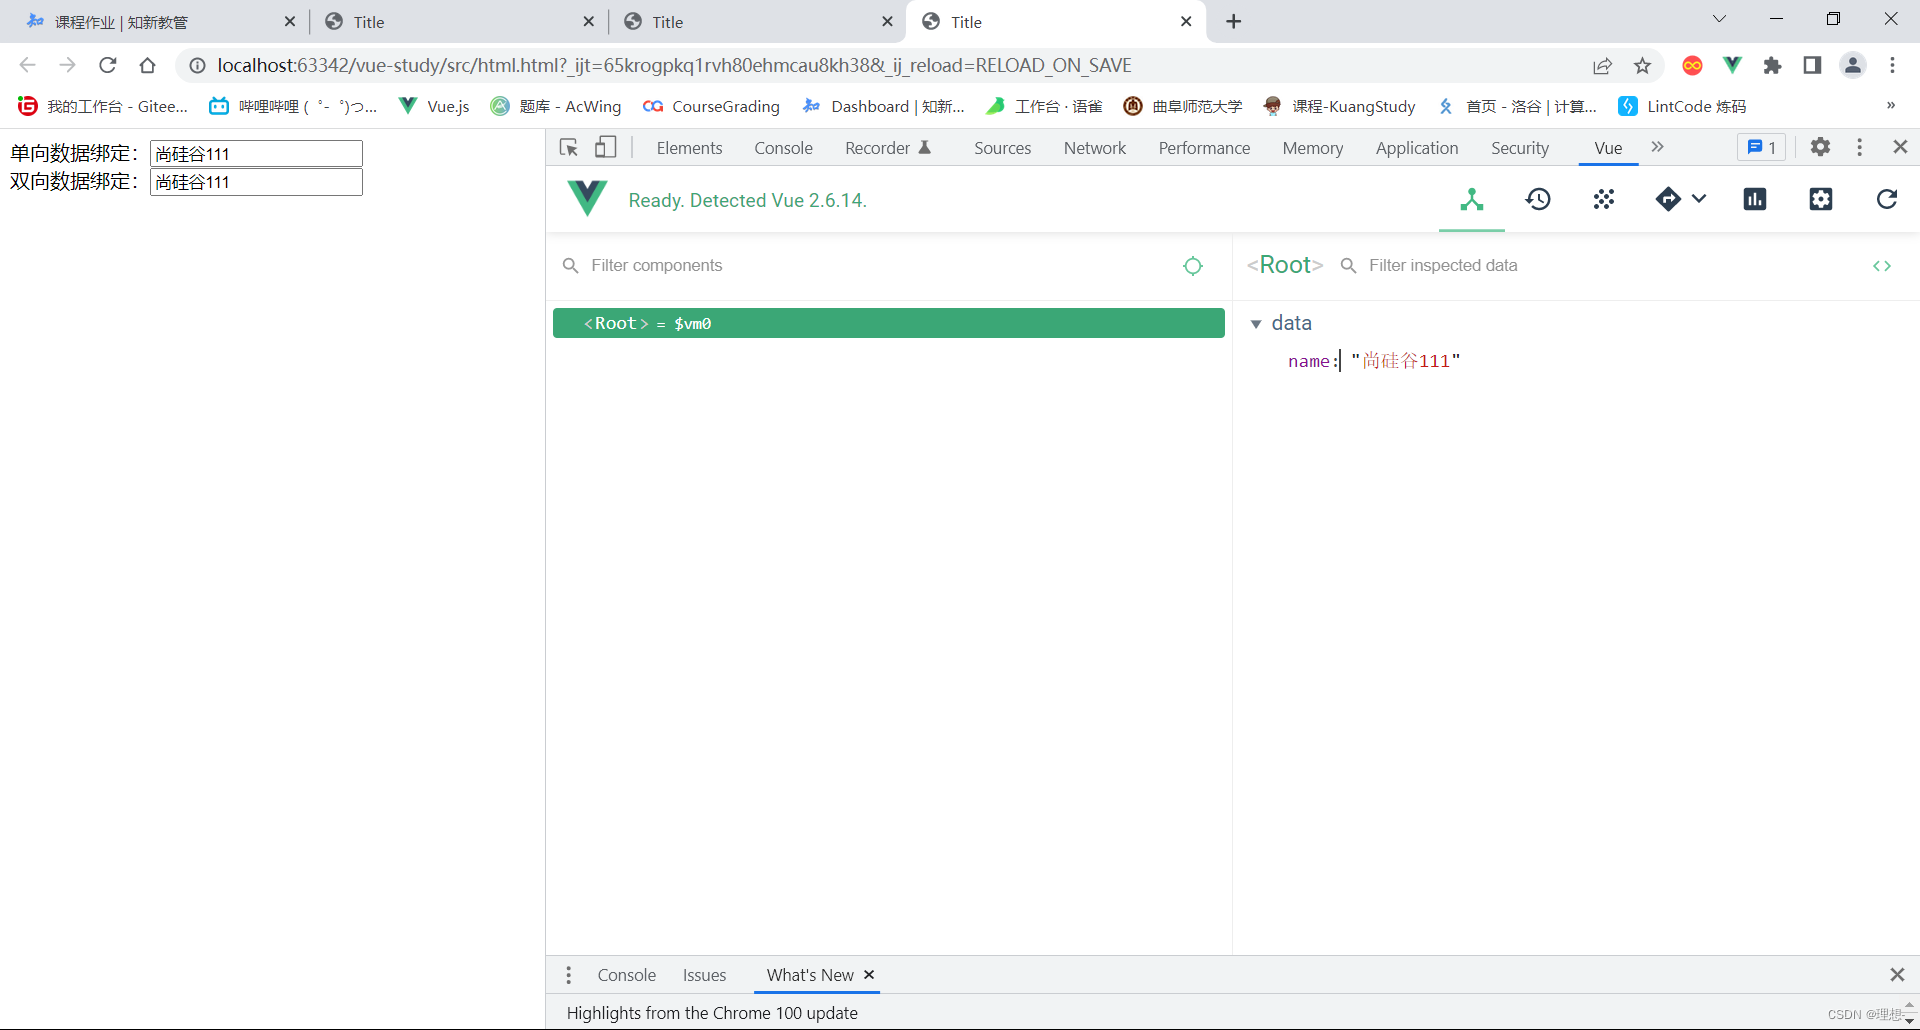Viewport: 1920px width, 1030px height.
Task: Click the browser Back arrow
Action: pos(27,65)
